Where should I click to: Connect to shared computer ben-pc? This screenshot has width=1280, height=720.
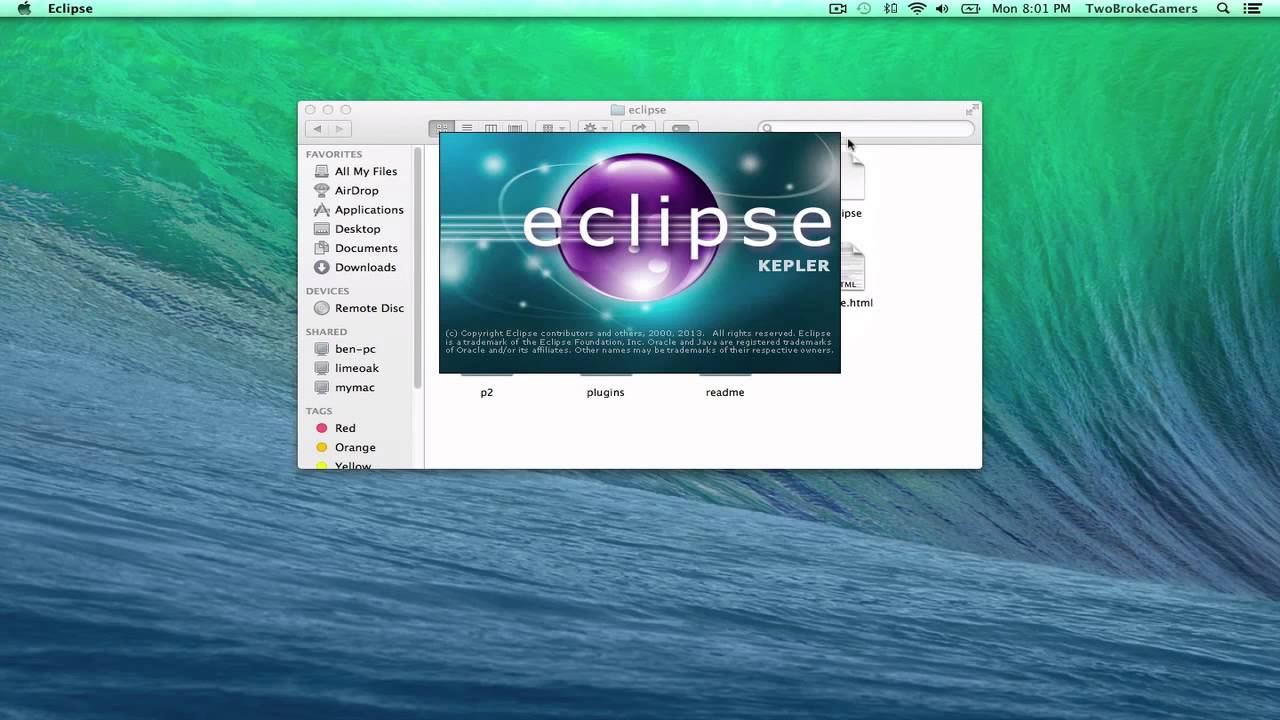345,349
